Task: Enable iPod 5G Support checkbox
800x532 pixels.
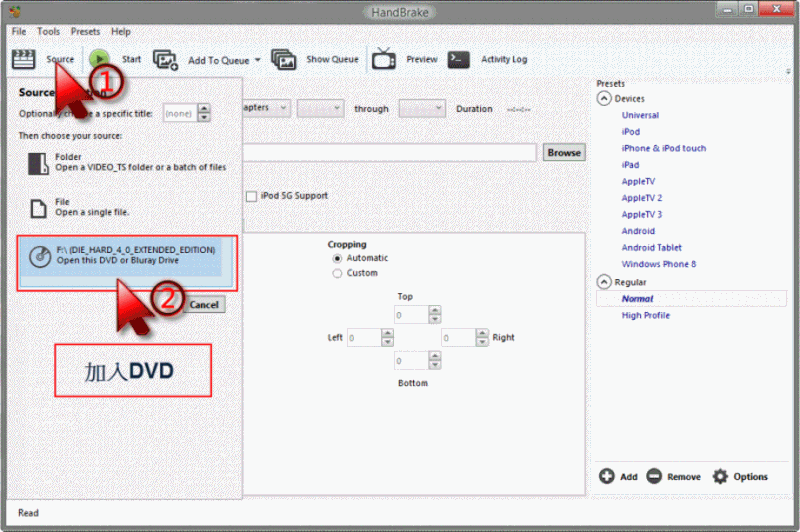Action: click(x=252, y=196)
